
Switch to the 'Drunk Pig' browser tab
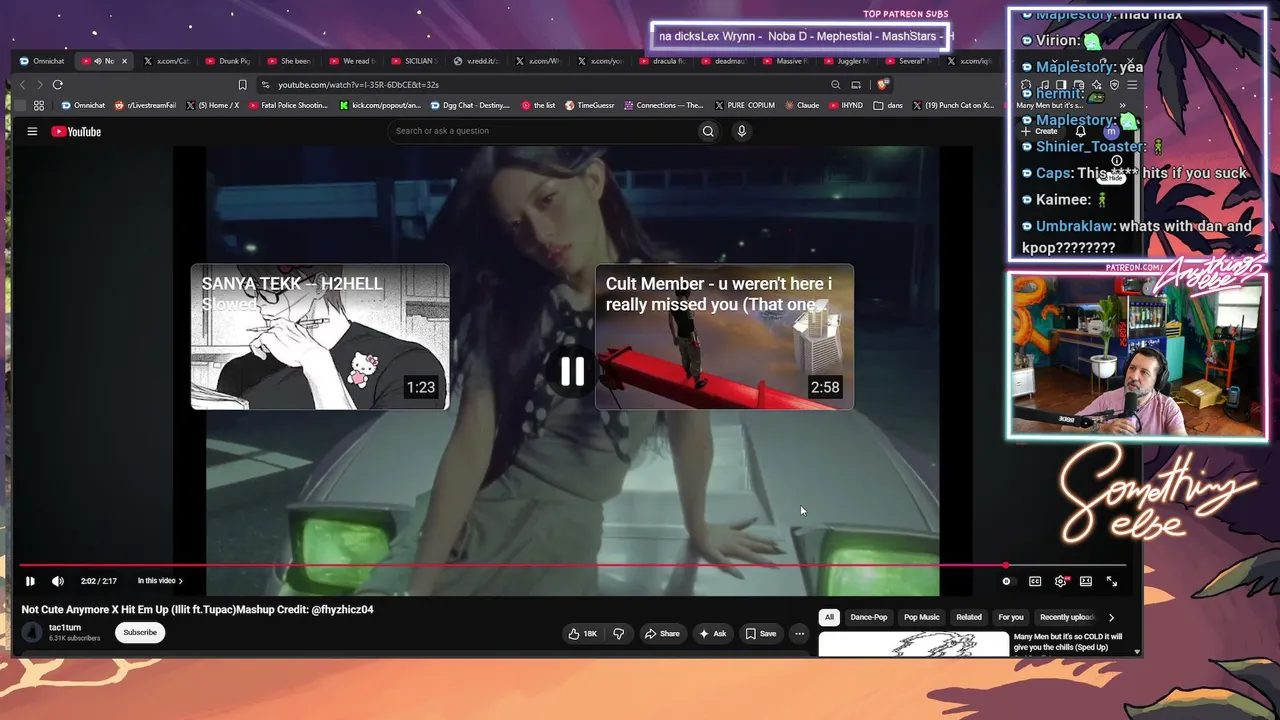(x=229, y=61)
